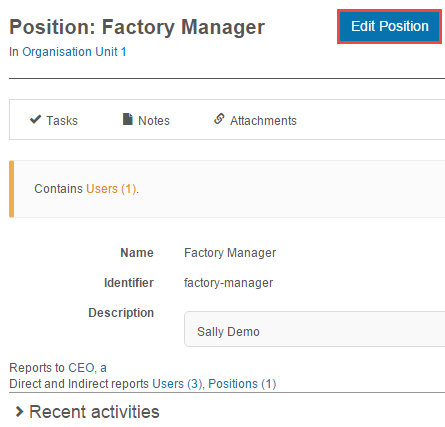Click the Sally Demo description box

tap(315, 329)
